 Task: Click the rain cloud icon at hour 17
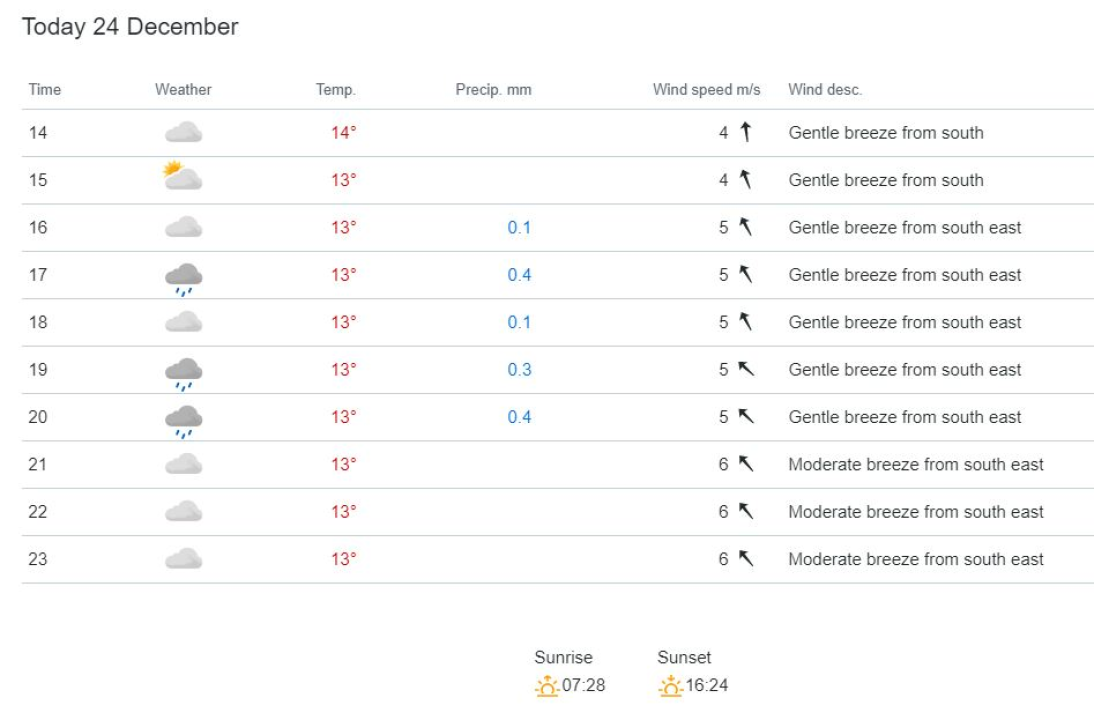(x=183, y=278)
